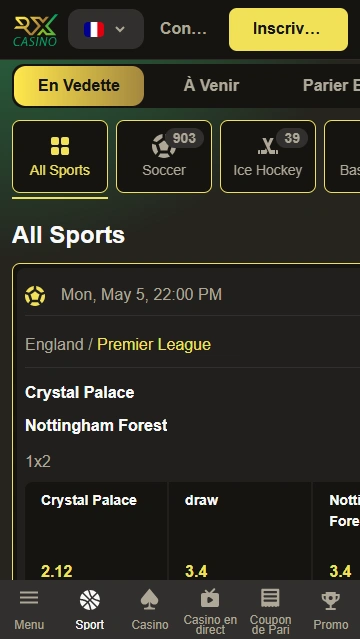This screenshot has height=639, width=360.
Task: Open the Coupon de Pari betslip
Action: [270, 610]
